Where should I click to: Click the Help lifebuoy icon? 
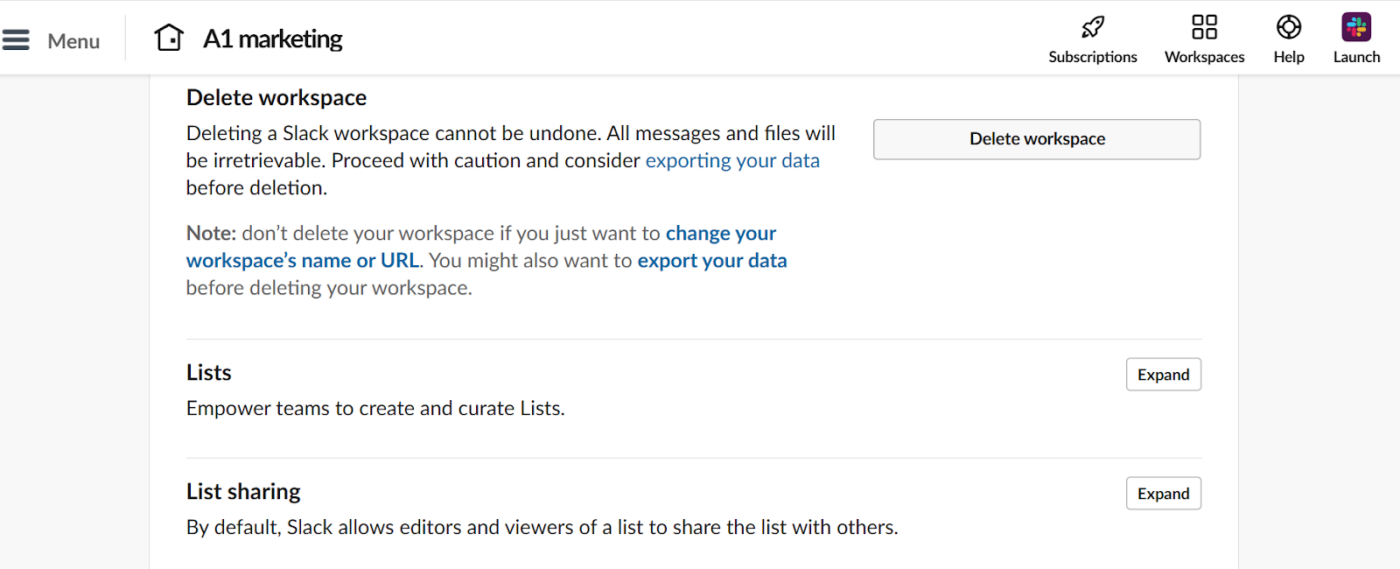pyautogui.click(x=1288, y=27)
